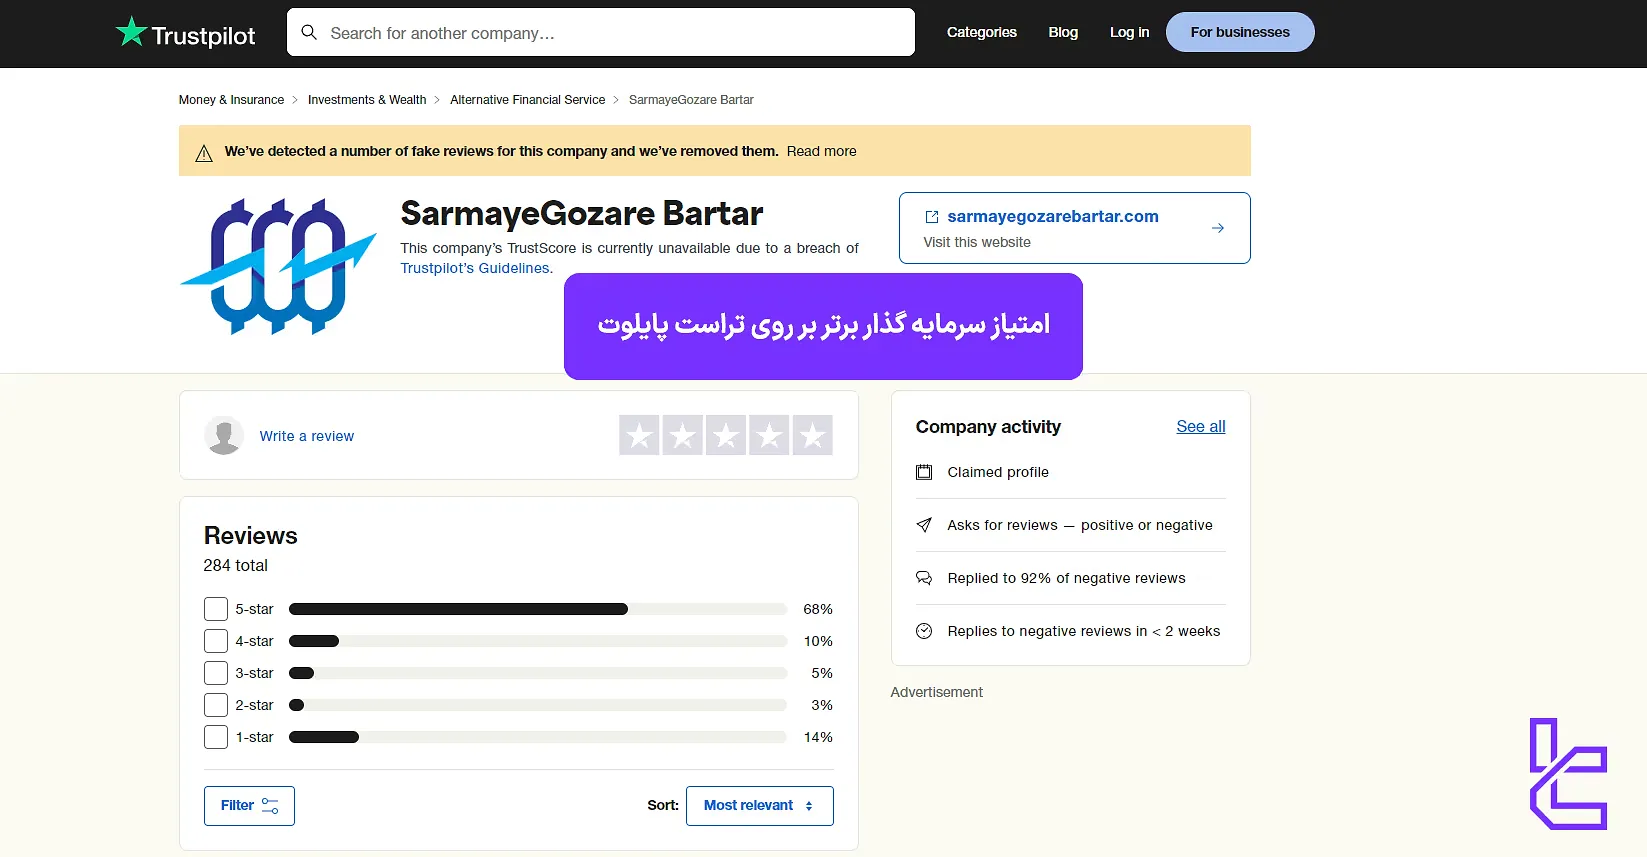Click Log in
Viewport: 1647px width, 857px height.
tap(1129, 32)
